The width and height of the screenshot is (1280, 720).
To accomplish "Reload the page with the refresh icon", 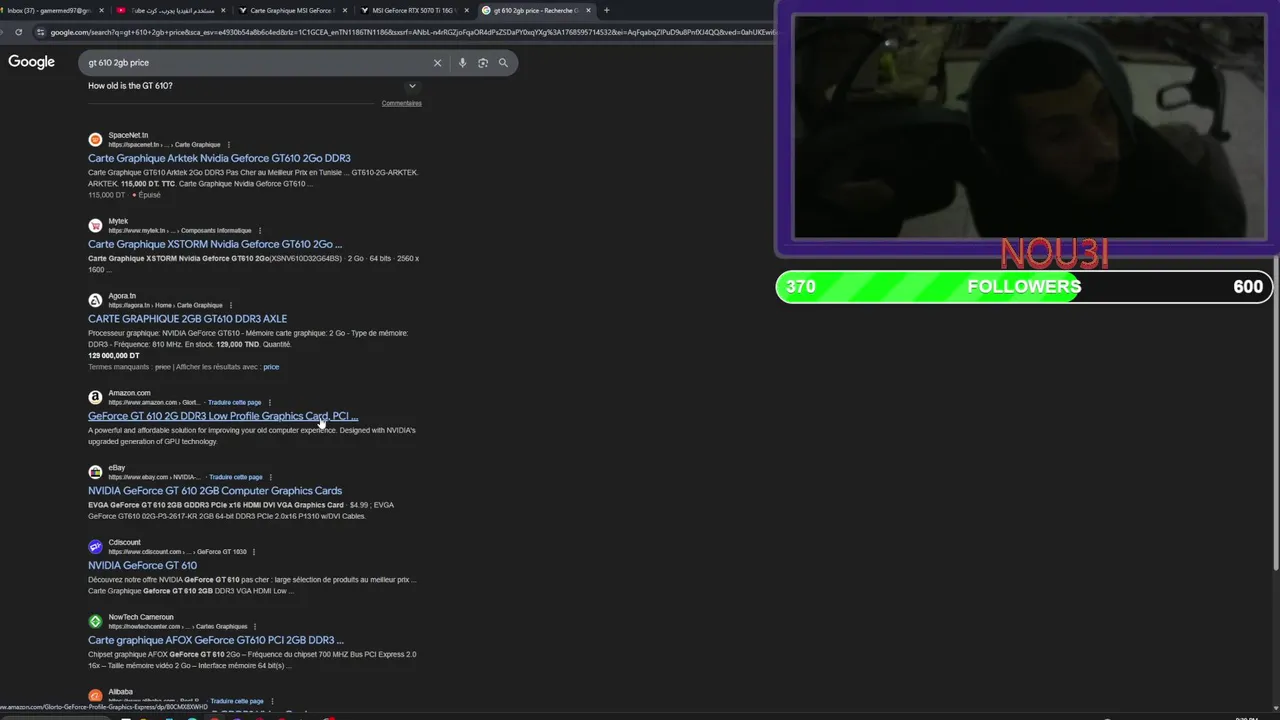I will (x=18, y=32).
